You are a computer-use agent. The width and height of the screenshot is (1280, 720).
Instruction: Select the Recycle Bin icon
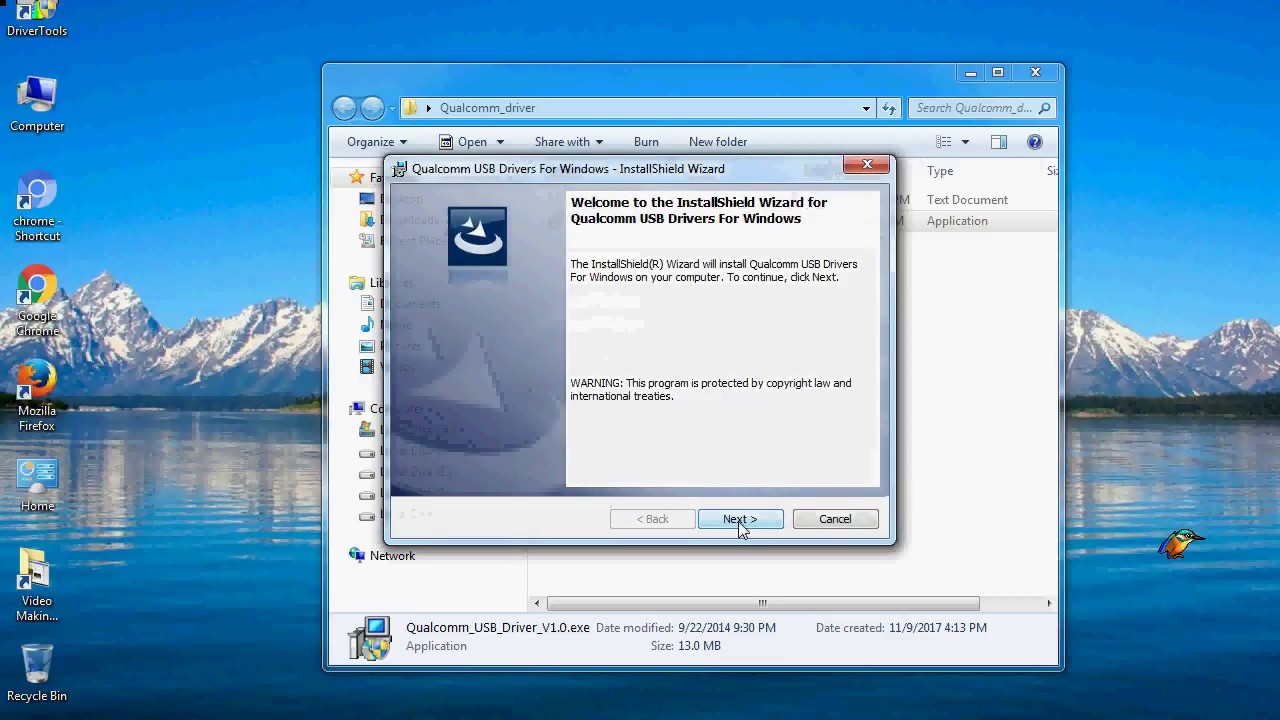tap(37, 672)
